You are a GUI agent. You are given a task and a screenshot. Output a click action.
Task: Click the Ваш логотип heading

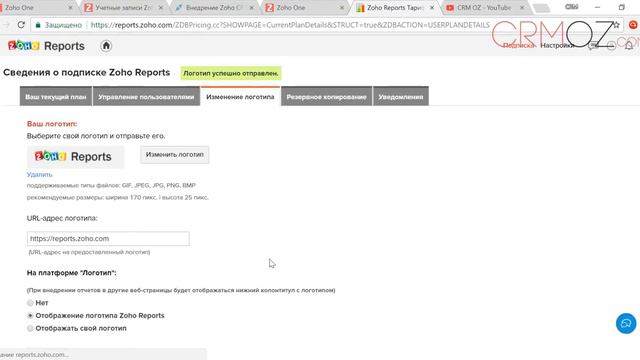coord(52,124)
